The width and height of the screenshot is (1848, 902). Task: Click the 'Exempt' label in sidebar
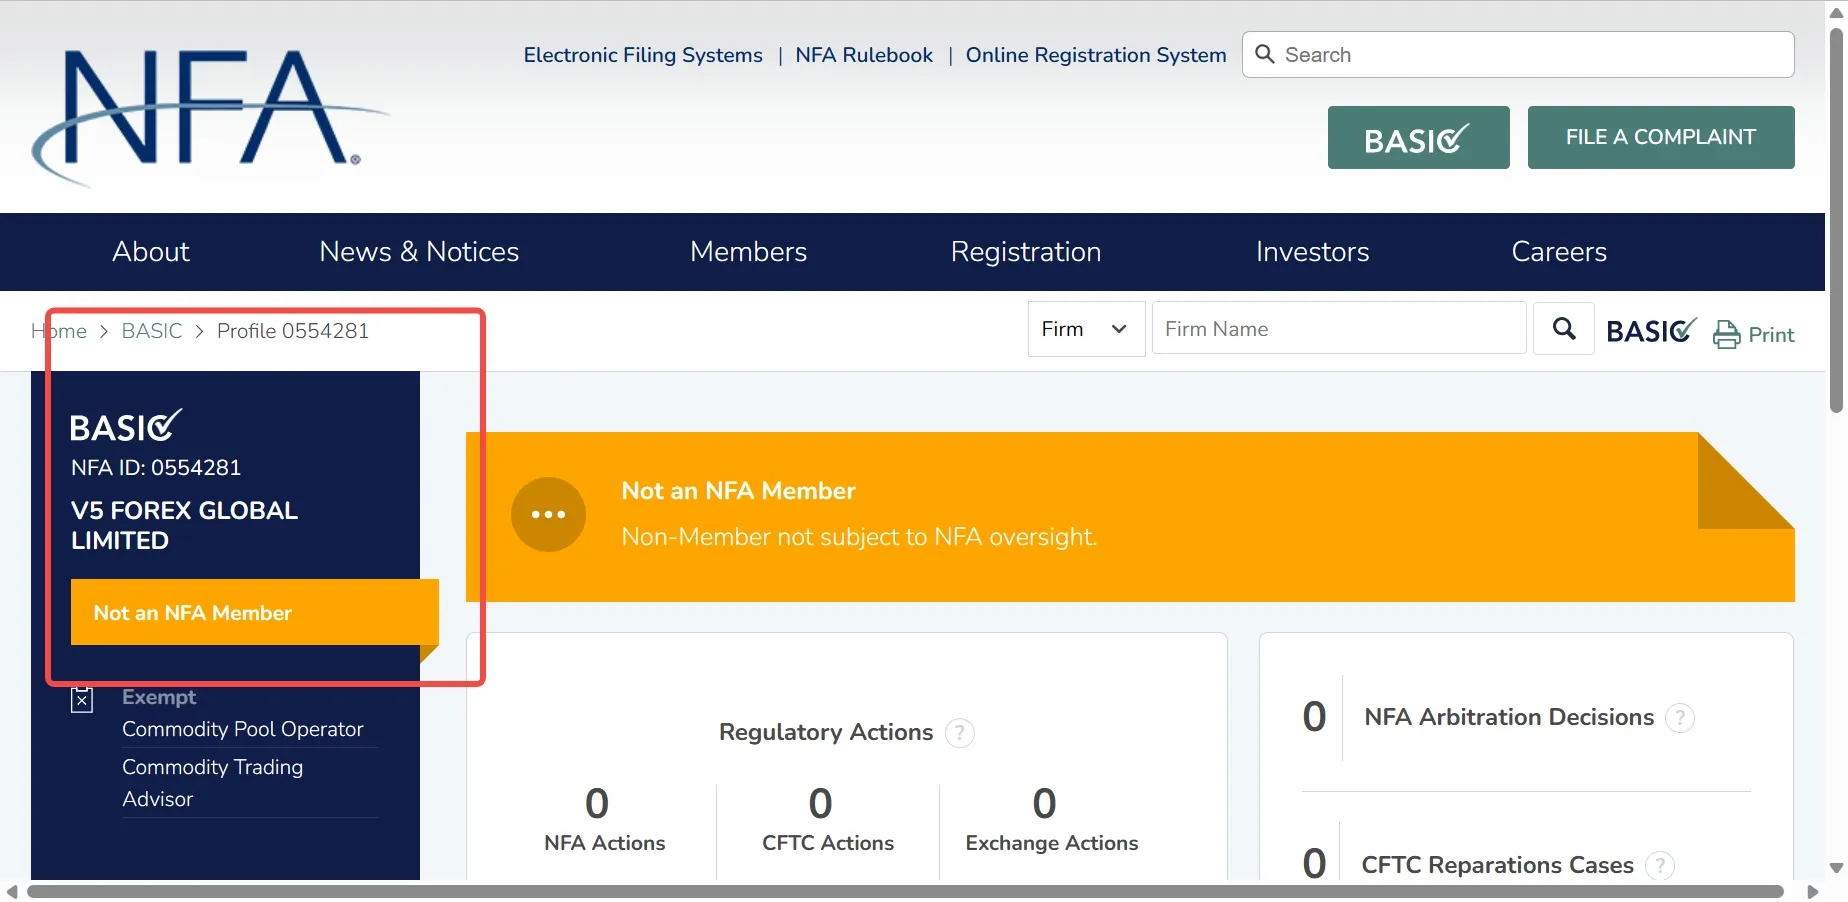tap(159, 697)
